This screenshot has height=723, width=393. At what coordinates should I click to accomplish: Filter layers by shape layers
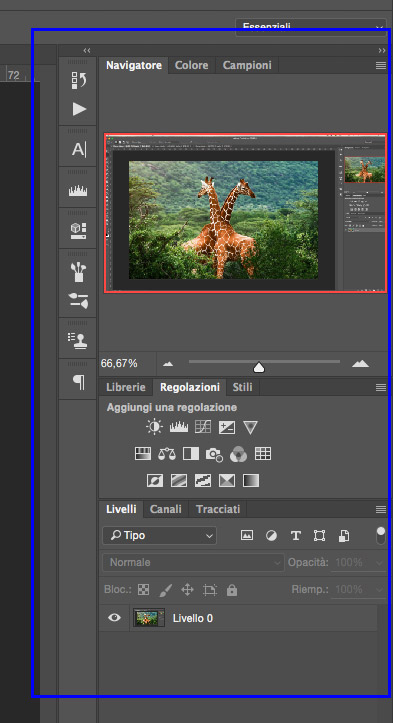(x=319, y=535)
